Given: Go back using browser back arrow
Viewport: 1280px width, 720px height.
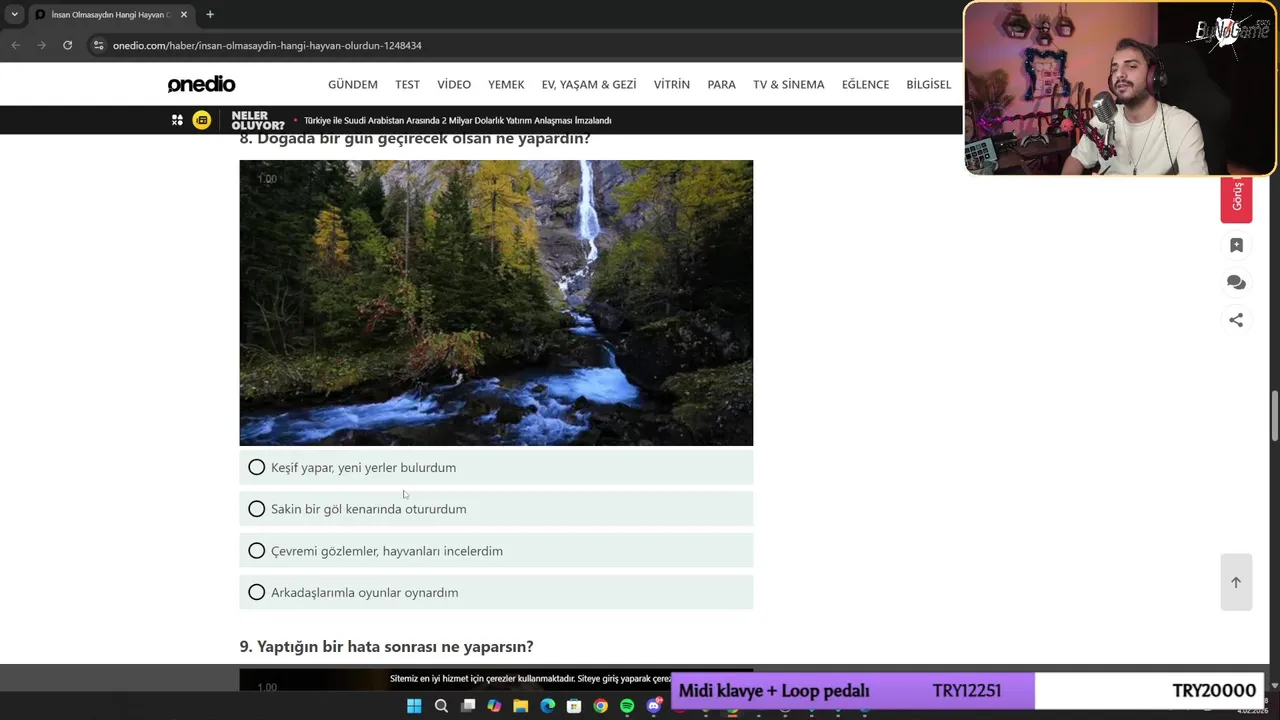Looking at the screenshot, I should [x=15, y=45].
